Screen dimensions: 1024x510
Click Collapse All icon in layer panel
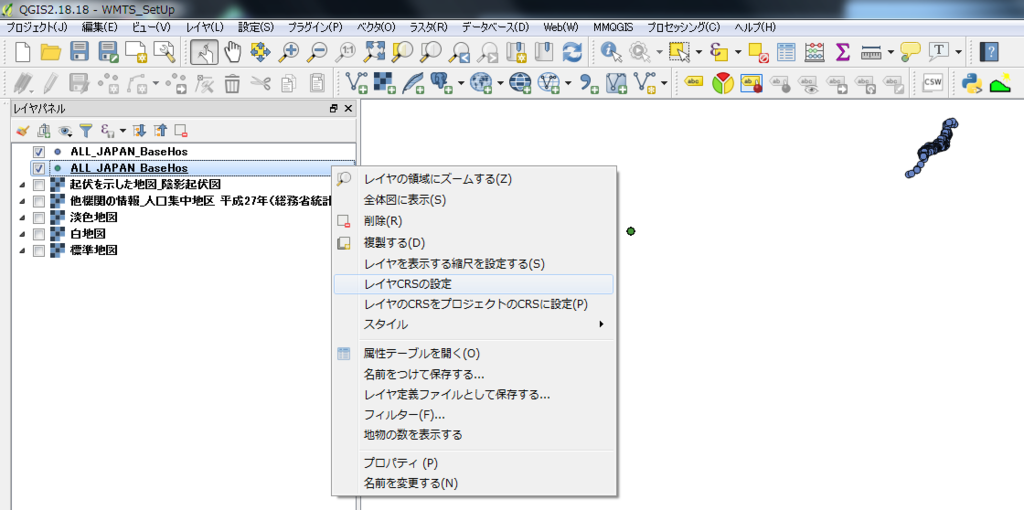tap(160, 131)
